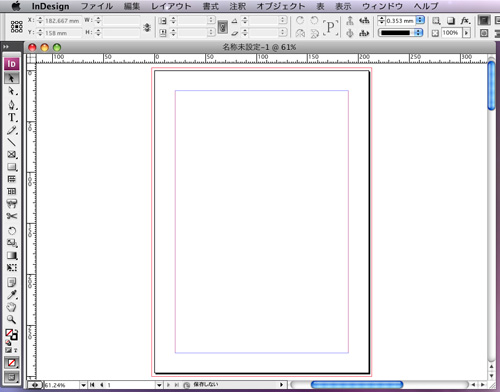Go to first page button

click(92, 385)
